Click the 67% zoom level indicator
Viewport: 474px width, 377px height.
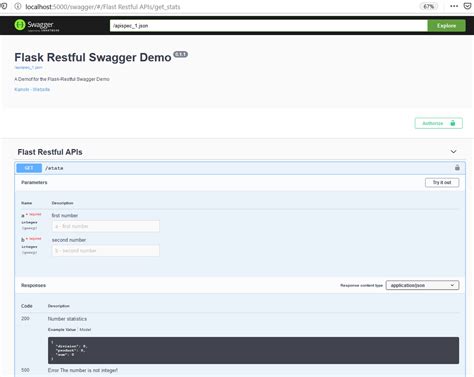click(x=428, y=6)
